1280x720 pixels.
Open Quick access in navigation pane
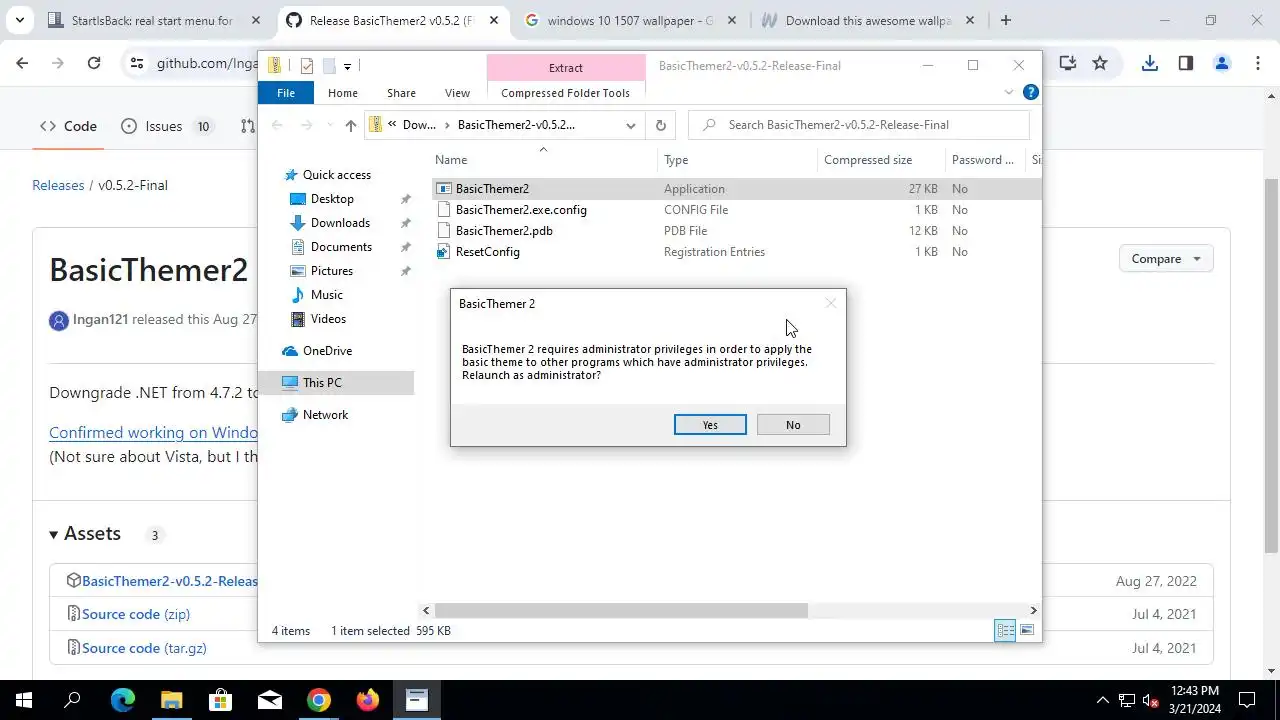point(337,175)
